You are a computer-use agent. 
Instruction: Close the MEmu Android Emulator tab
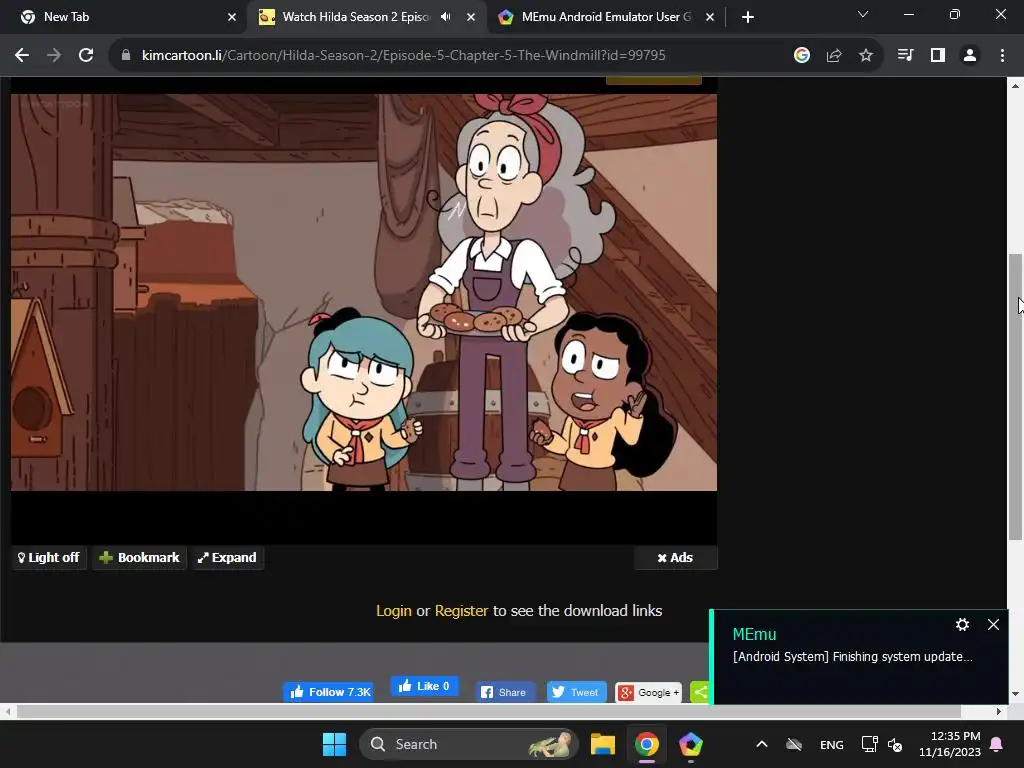[x=710, y=17]
